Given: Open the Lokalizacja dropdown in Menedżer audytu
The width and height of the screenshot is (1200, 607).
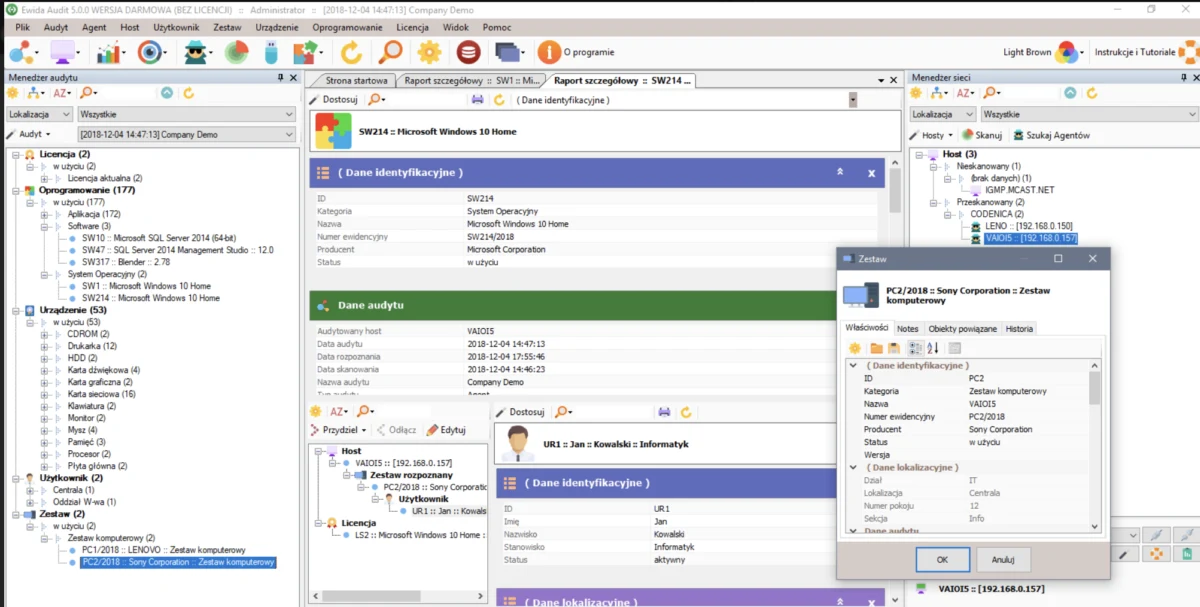Looking at the screenshot, I should tap(39, 115).
